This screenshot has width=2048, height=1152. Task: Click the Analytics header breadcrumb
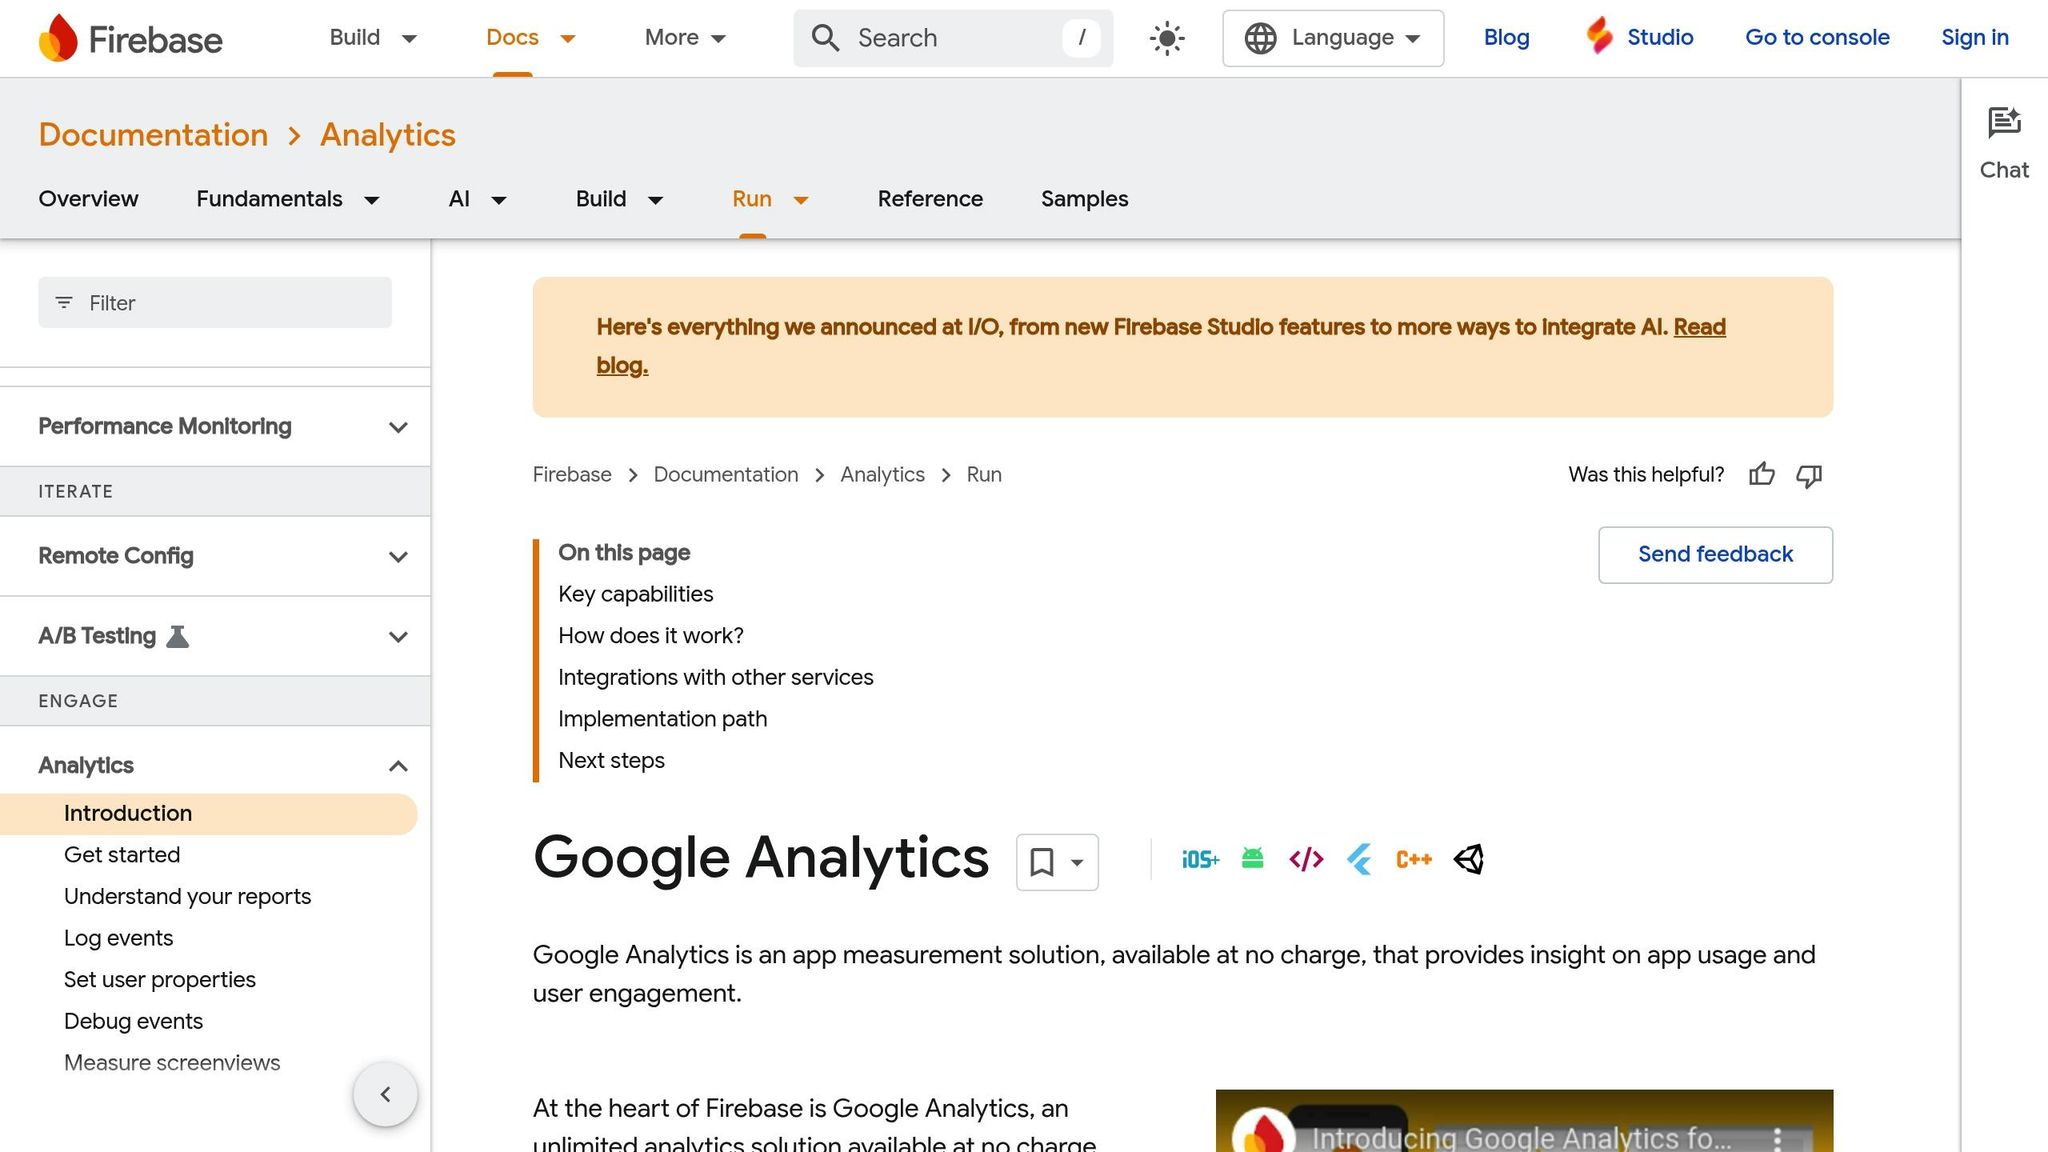(387, 135)
